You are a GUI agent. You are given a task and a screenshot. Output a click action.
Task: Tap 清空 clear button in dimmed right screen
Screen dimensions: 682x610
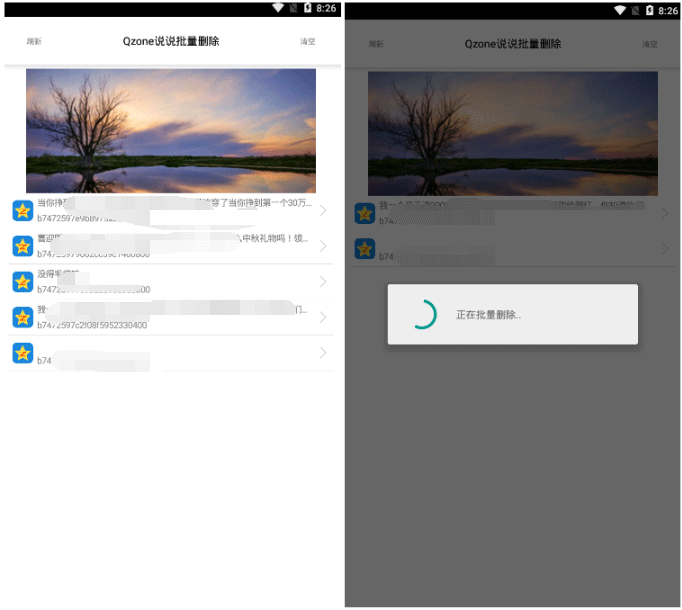(x=650, y=44)
